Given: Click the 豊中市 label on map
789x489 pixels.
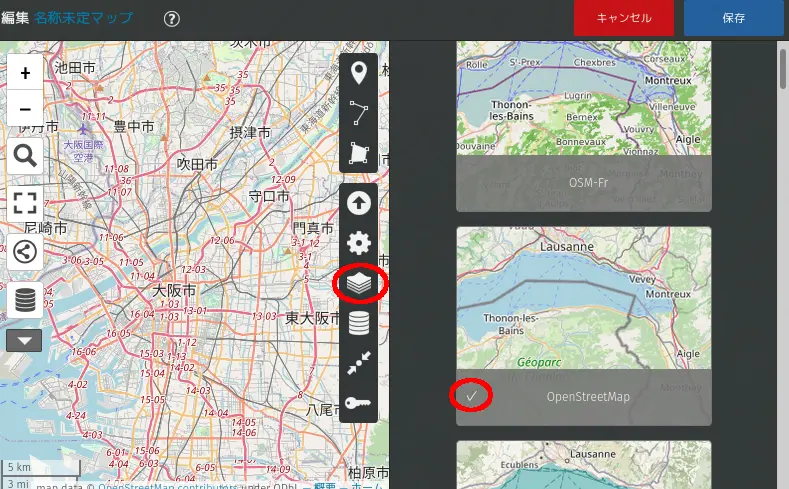Looking at the screenshot, I should click(x=134, y=127).
